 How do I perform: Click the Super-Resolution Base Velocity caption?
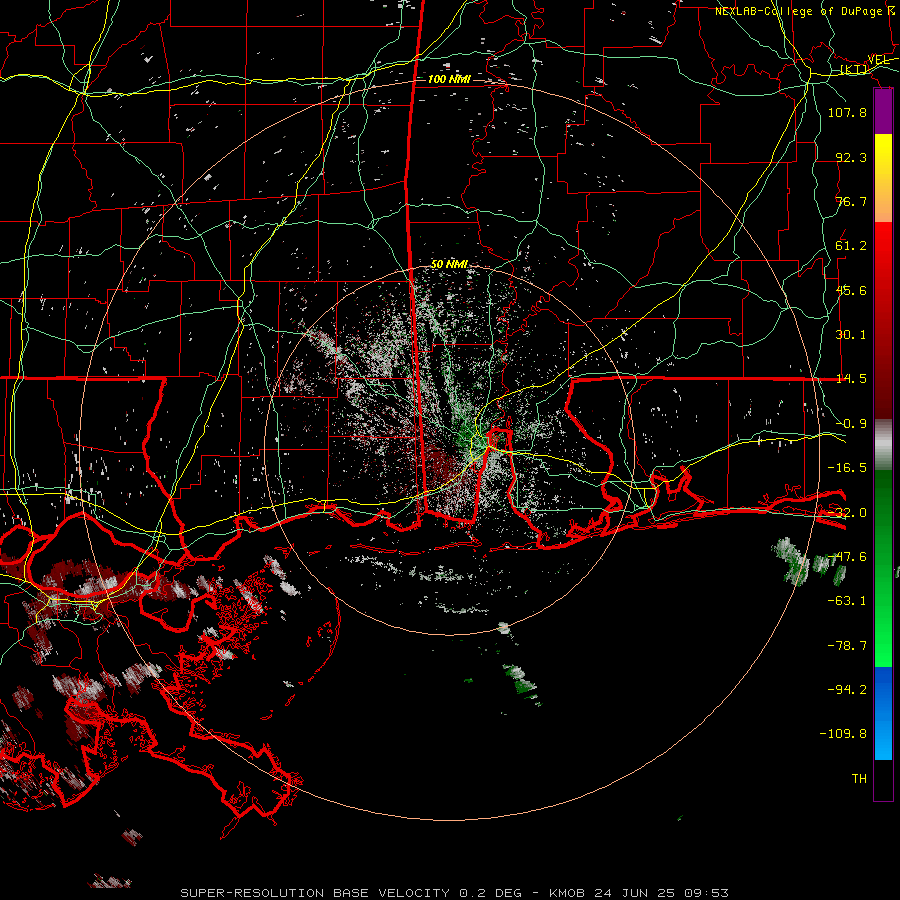[454, 893]
